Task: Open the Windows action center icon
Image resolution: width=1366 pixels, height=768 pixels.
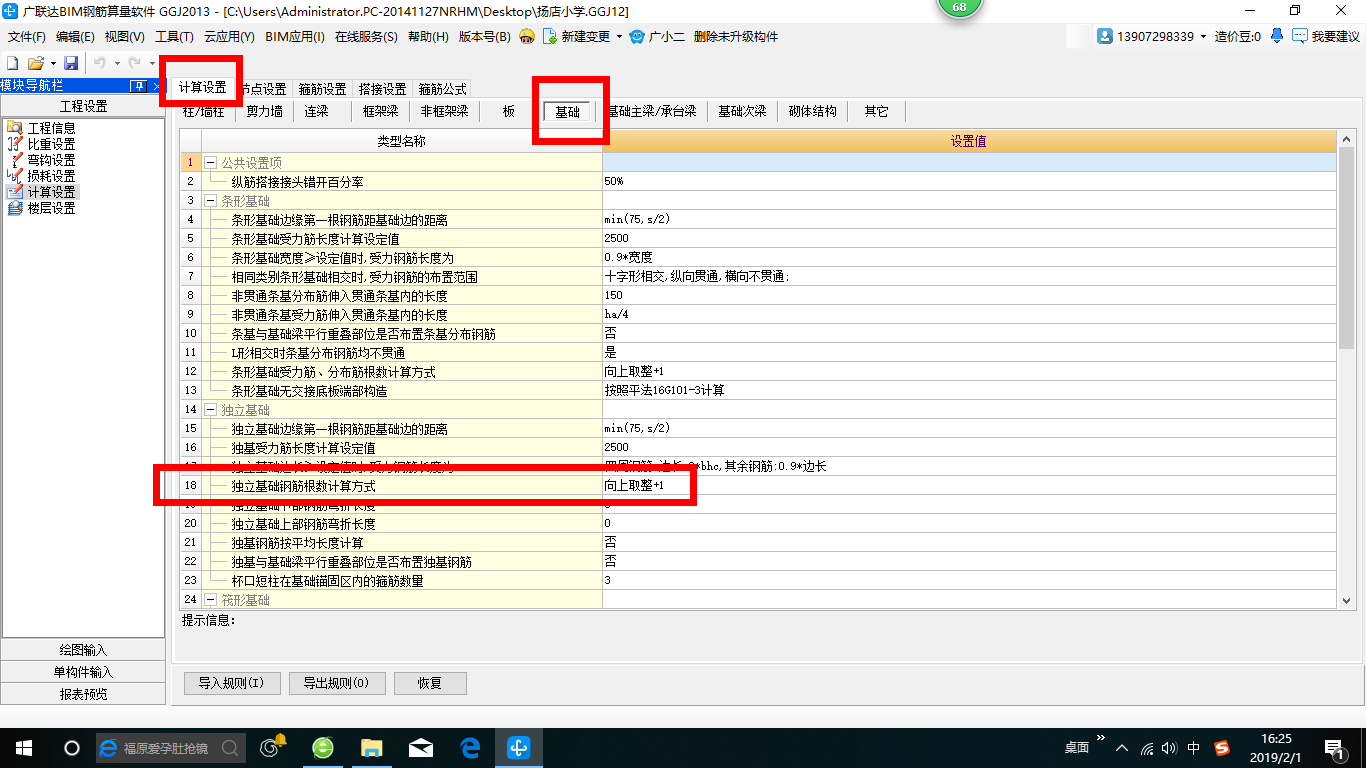Action: [x=1334, y=748]
